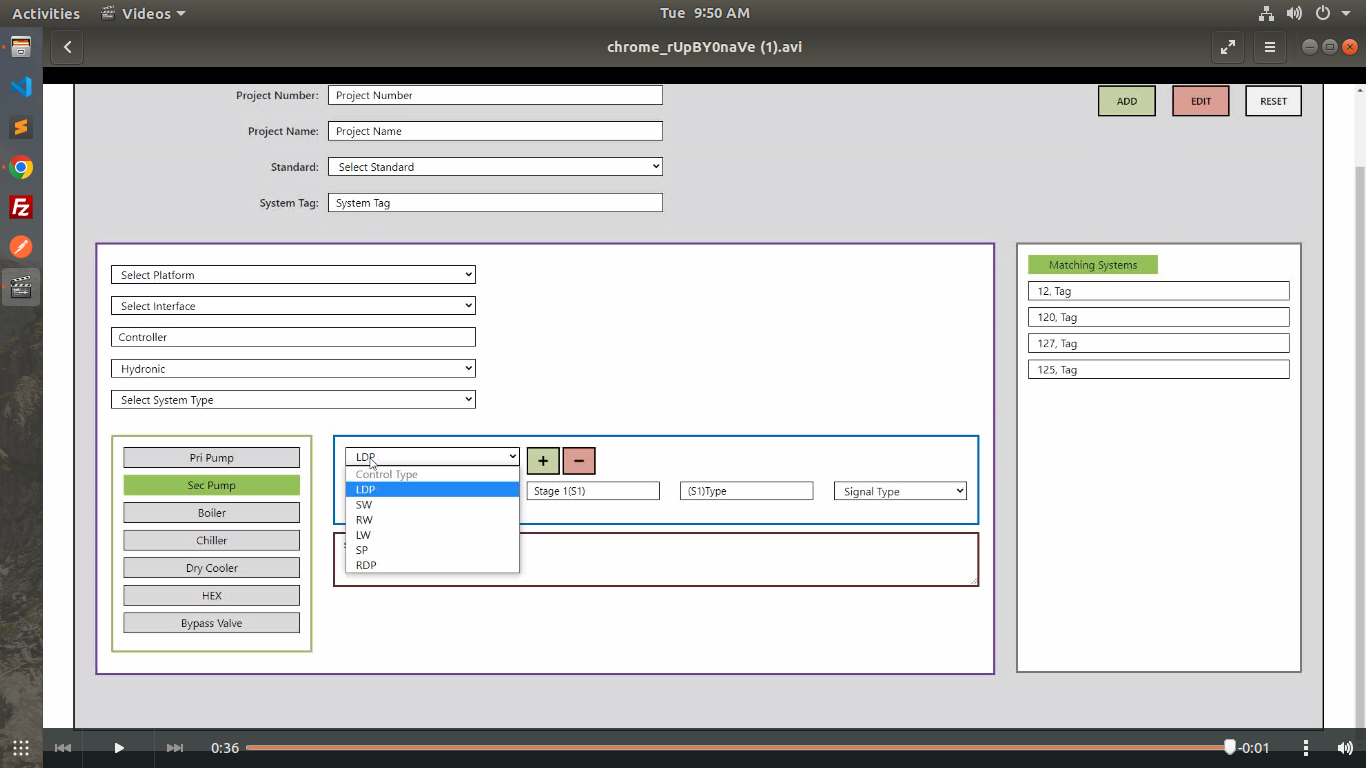Click the Project Number input field
The width and height of the screenshot is (1366, 768).
coord(495,95)
